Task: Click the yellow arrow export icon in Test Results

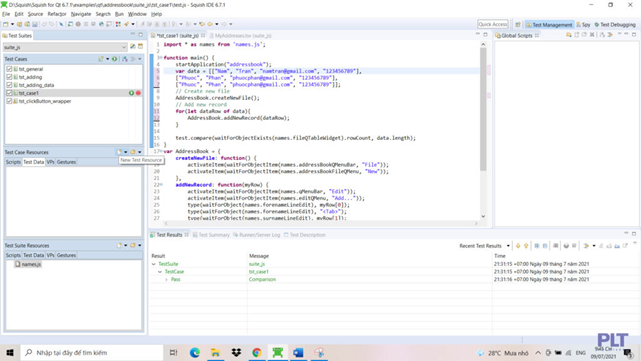Action: pos(586,246)
